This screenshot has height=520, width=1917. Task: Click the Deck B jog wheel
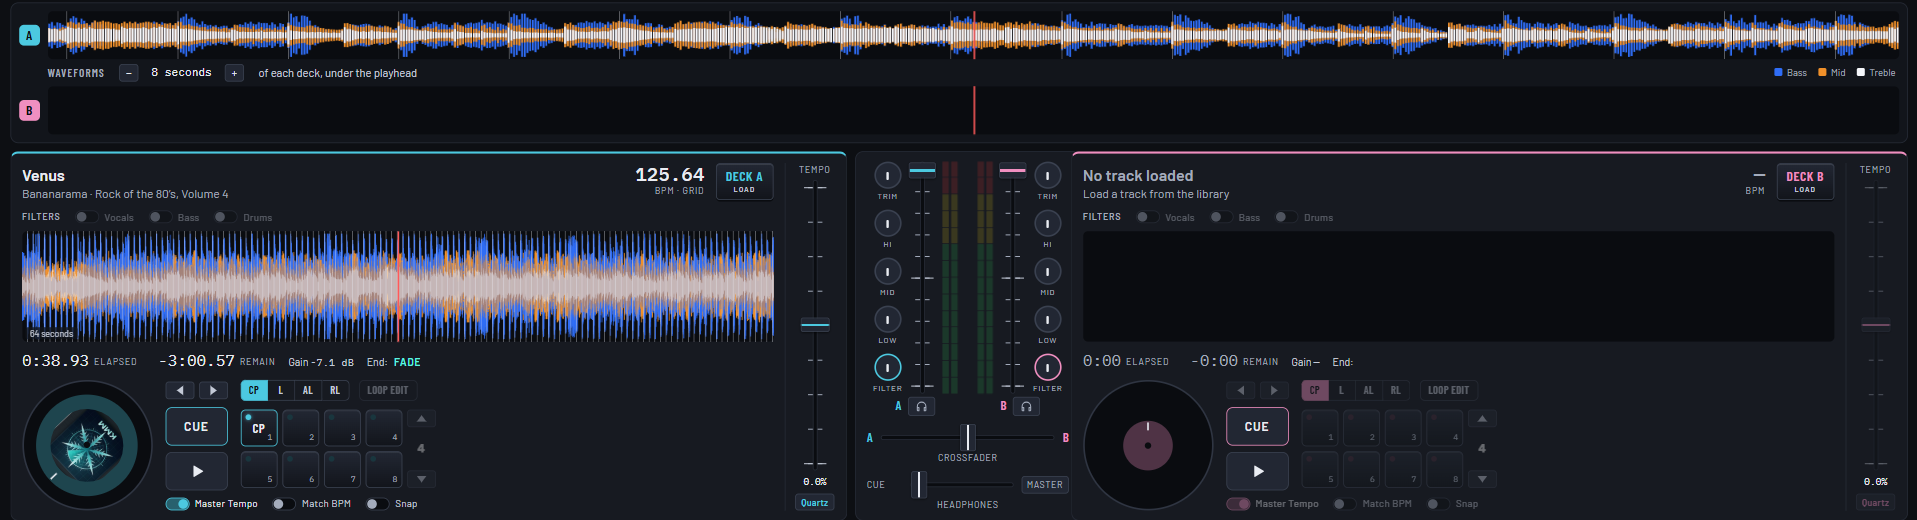[x=1148, y=445]
